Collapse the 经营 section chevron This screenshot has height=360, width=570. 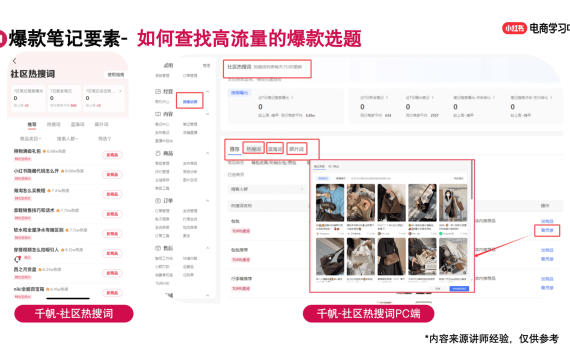pos(208,91)
